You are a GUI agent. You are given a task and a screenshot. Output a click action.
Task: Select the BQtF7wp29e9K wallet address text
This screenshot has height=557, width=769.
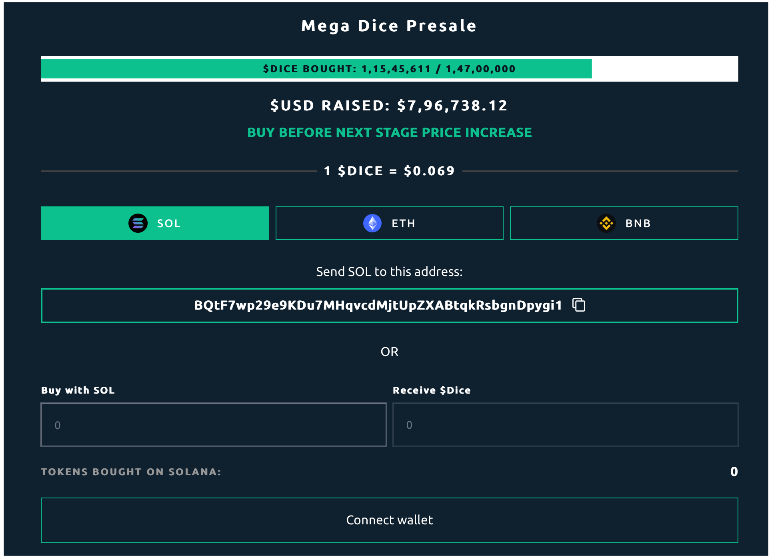point(378,305)
